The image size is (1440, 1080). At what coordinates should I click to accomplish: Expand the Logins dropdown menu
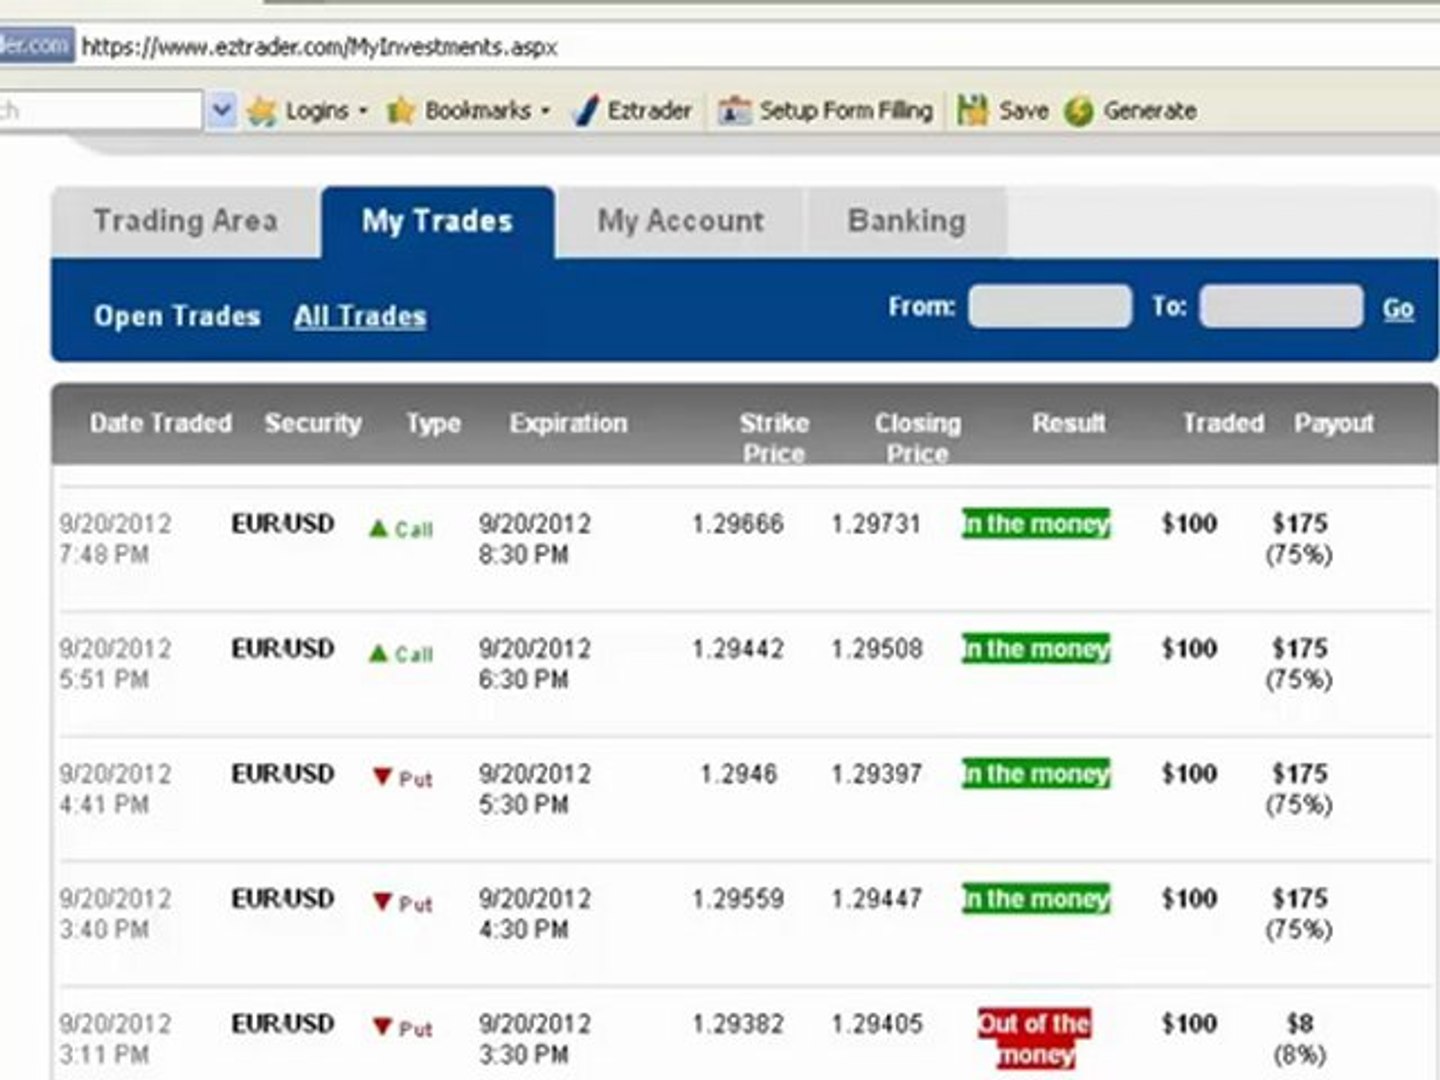click(363, 111)
